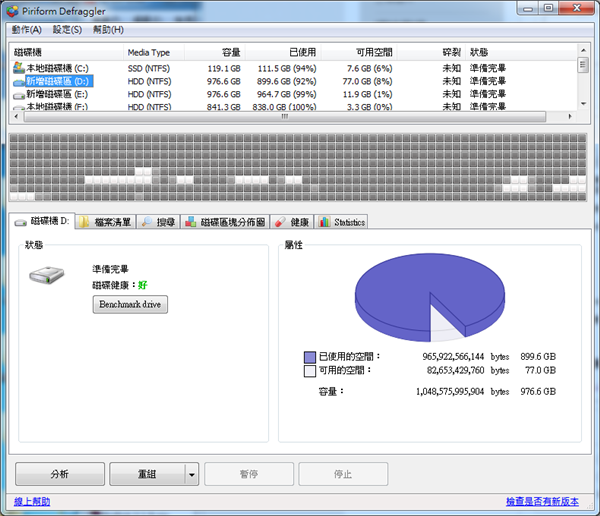The height and width of the screenshot is (516, 600).
Task: Click the Benchmark drive button
Action: coord(130,304)
